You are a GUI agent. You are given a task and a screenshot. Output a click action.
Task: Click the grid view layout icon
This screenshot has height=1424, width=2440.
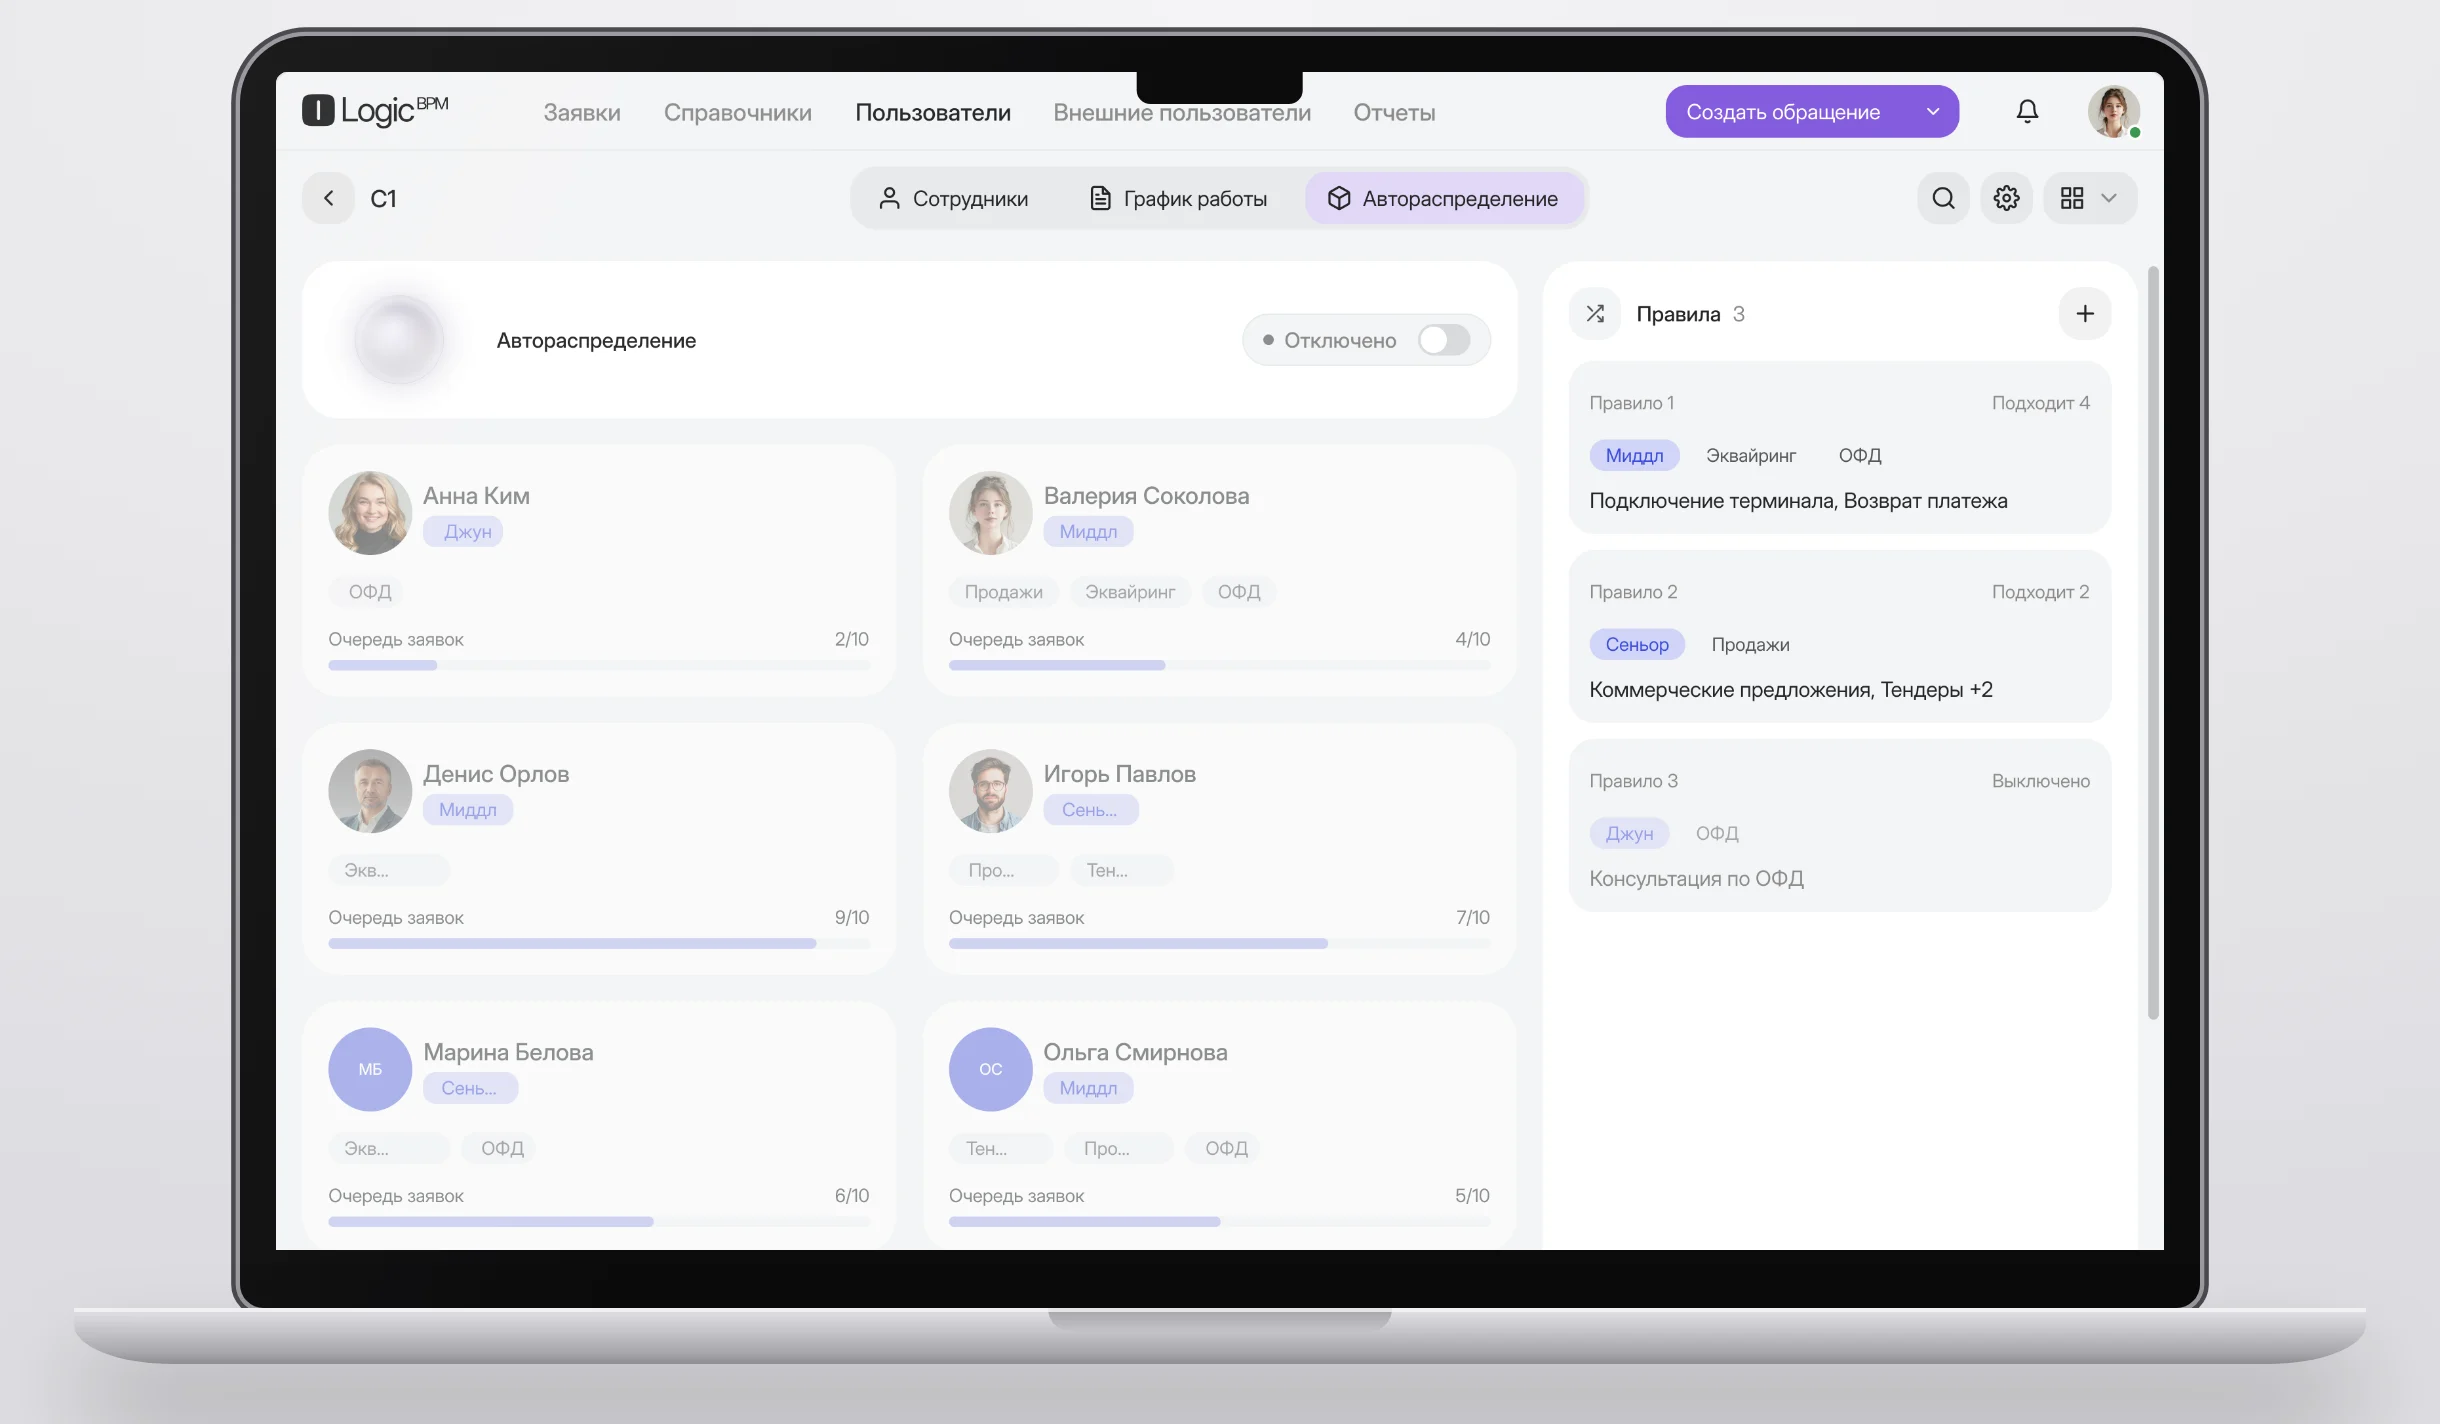pyautogui.click(x=2072, y=198)
